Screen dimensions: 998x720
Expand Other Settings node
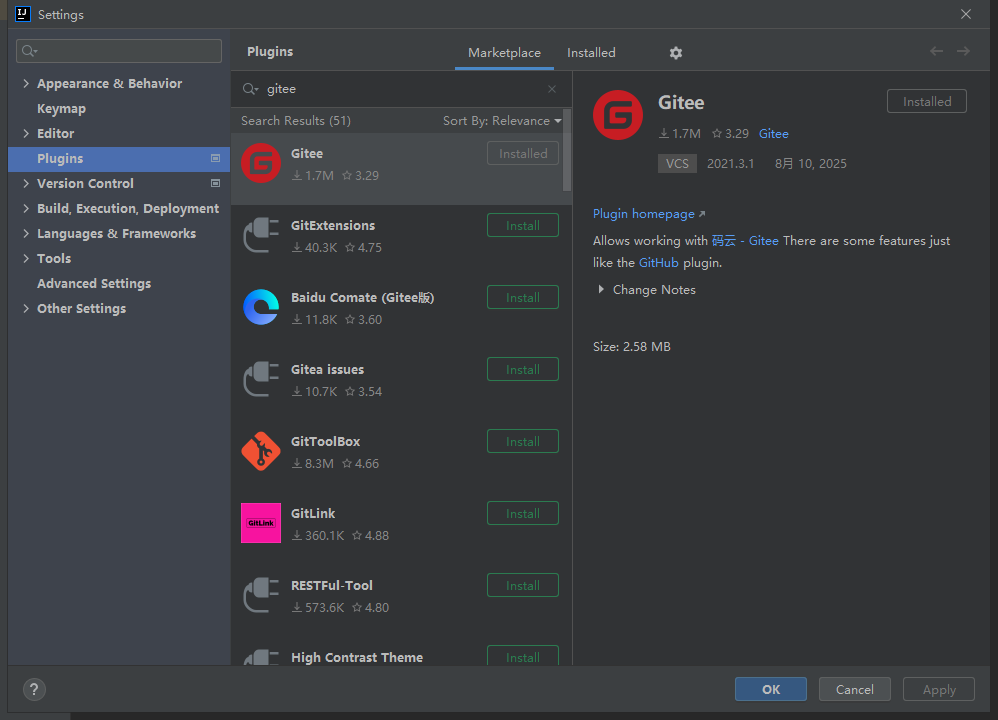point(26,308)
